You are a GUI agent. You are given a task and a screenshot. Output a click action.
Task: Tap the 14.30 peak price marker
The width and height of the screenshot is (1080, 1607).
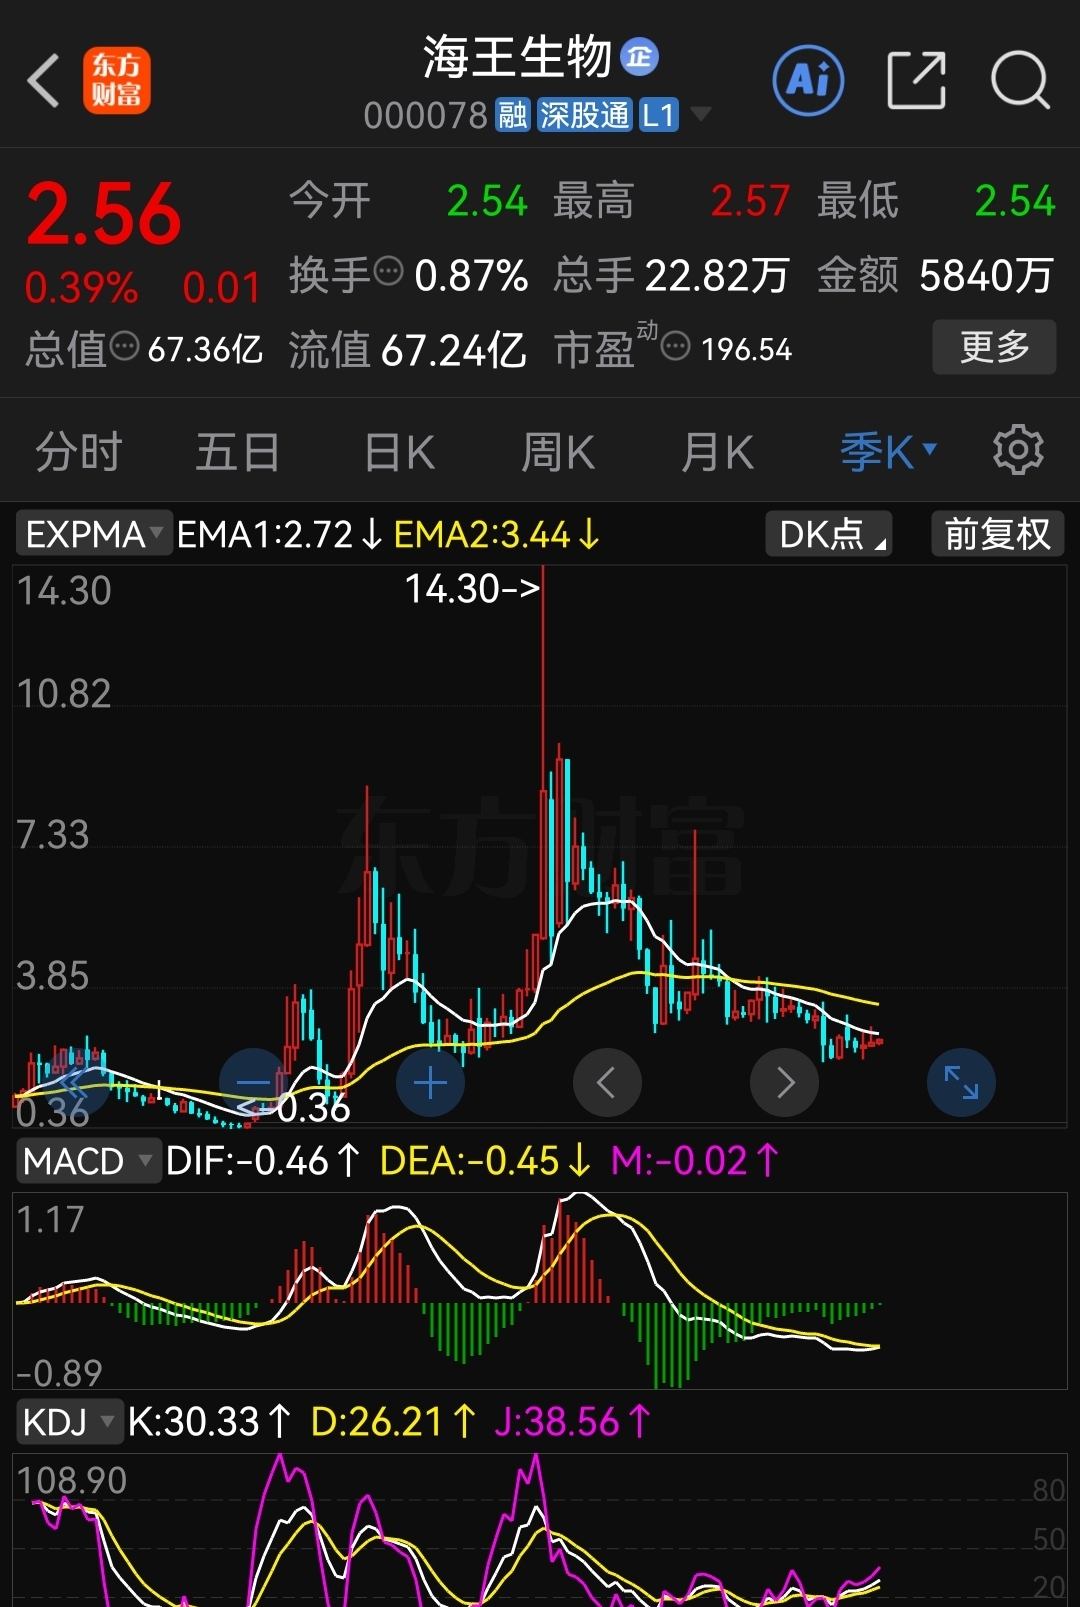coord(472,588)
